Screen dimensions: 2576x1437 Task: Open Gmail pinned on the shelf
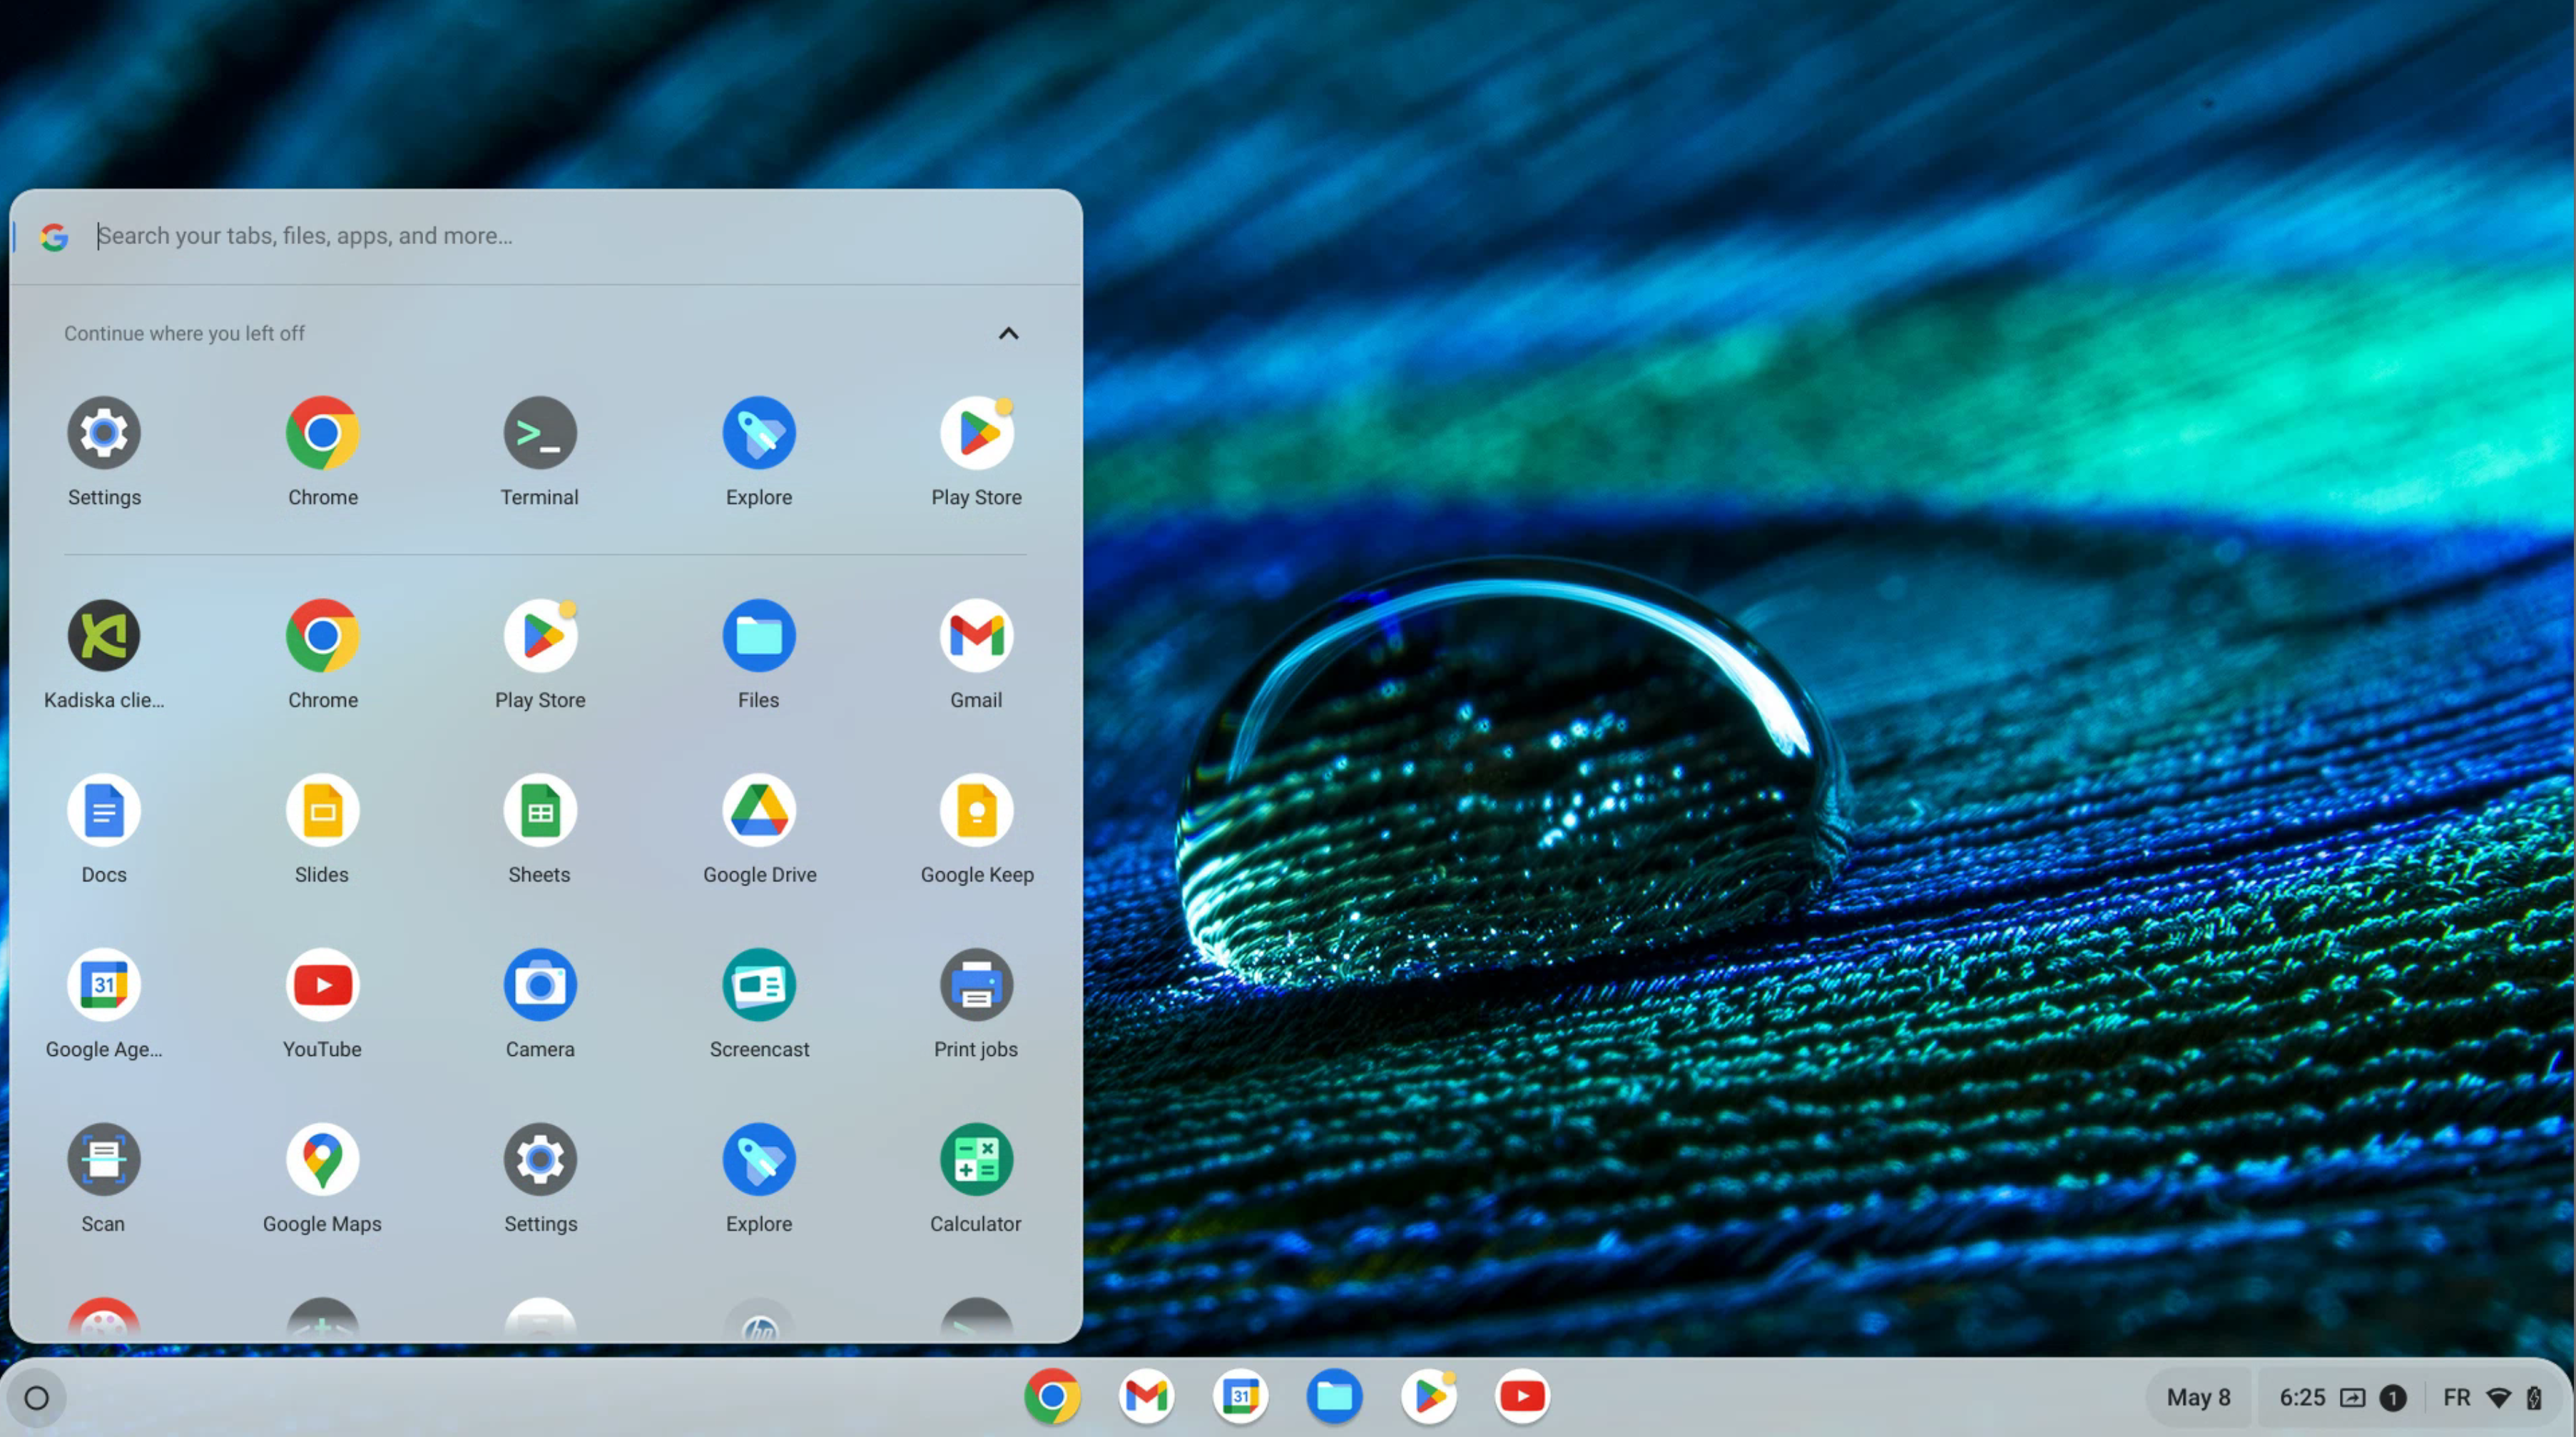point(1146,1396)
